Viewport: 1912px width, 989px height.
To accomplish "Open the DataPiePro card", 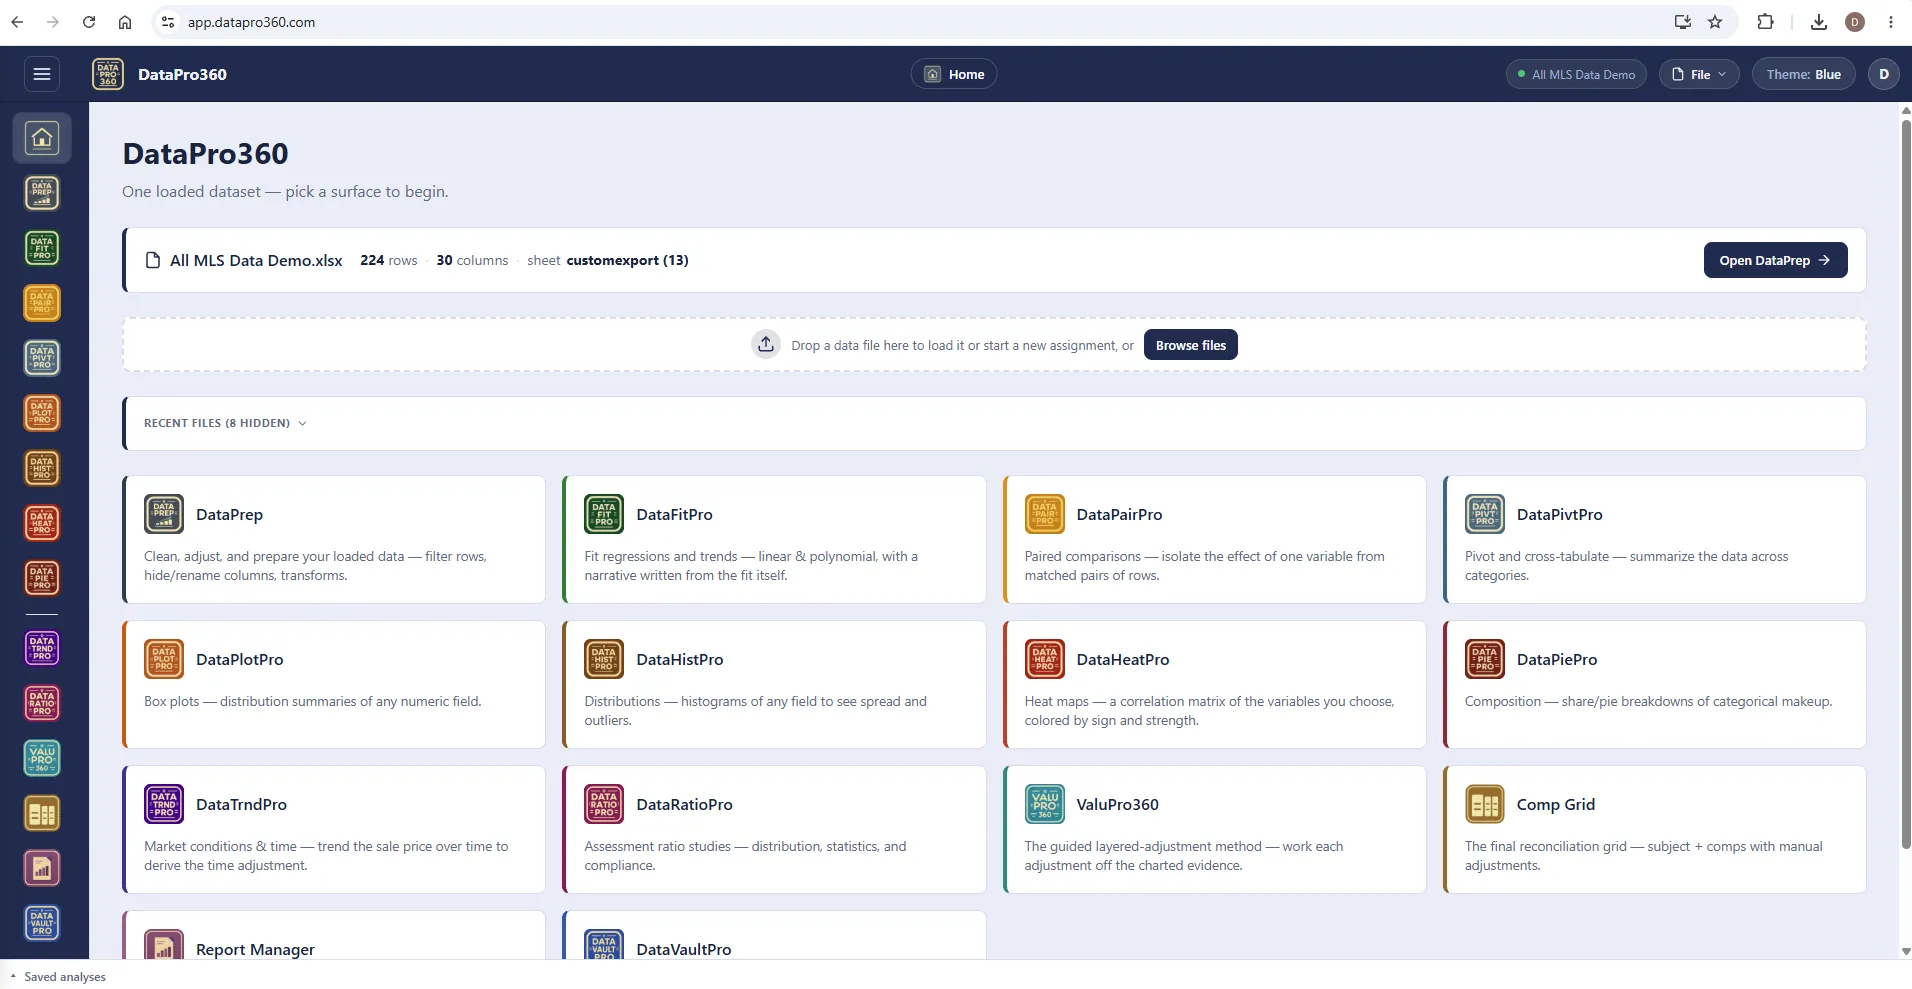I will pos(1654,684).
